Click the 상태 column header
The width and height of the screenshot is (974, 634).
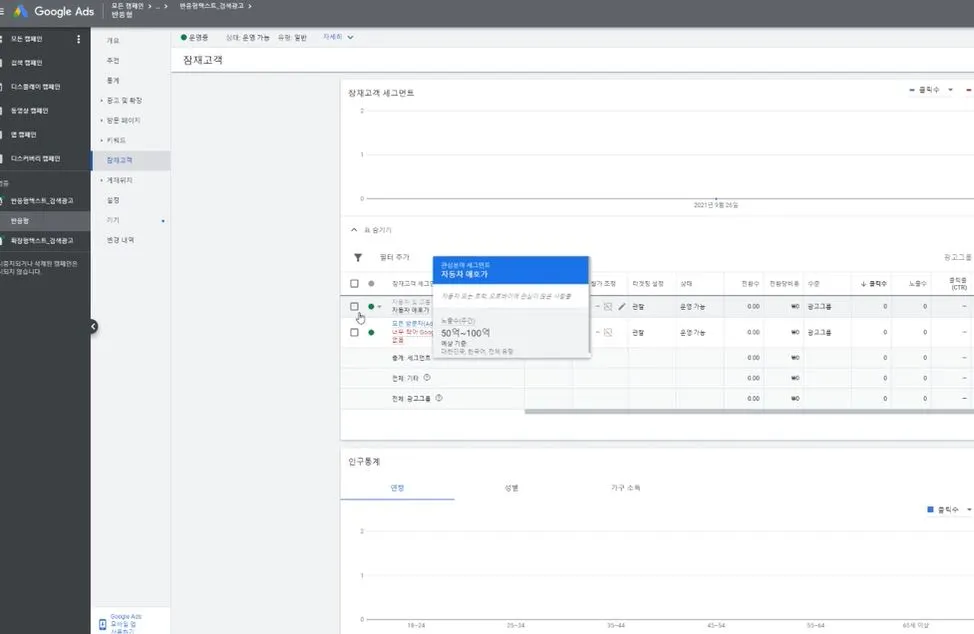click(x=686, y=284)
